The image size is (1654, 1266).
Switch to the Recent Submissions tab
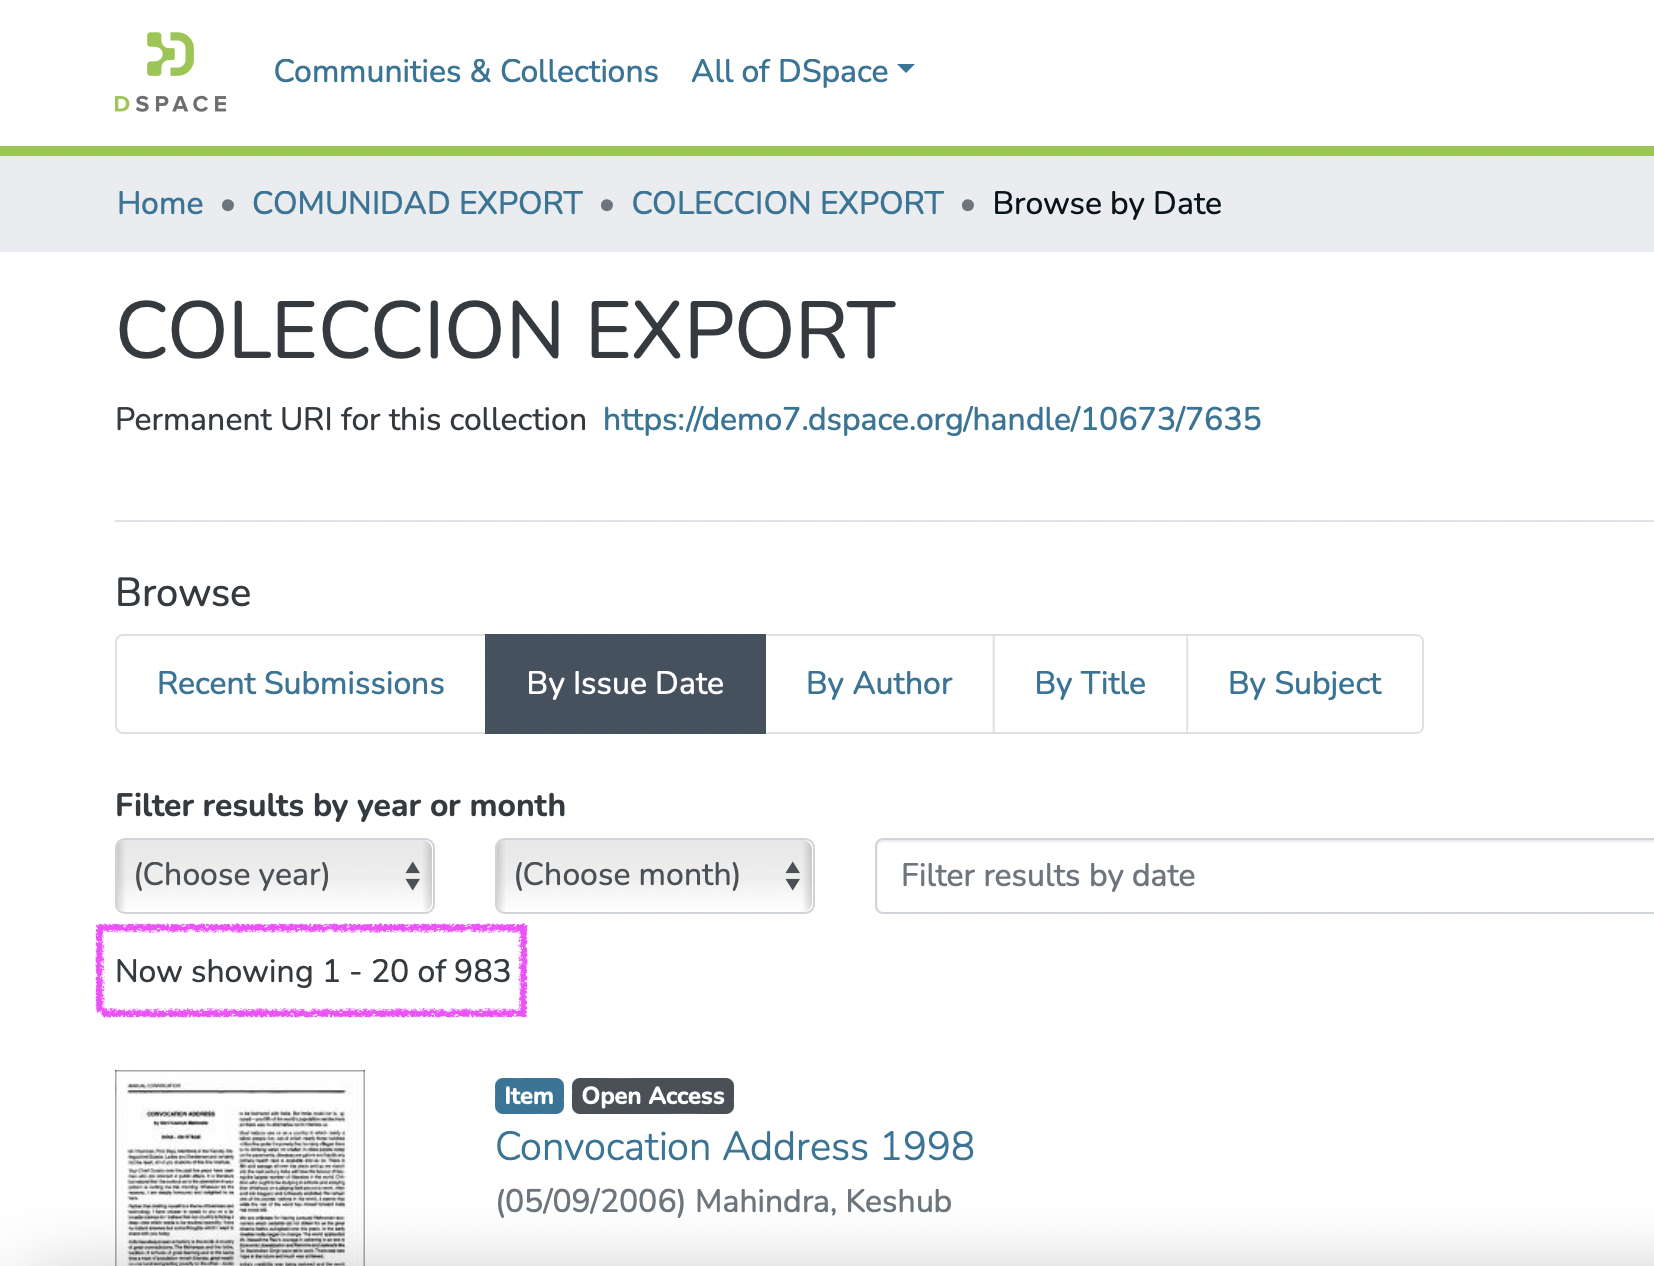(300, 684)
